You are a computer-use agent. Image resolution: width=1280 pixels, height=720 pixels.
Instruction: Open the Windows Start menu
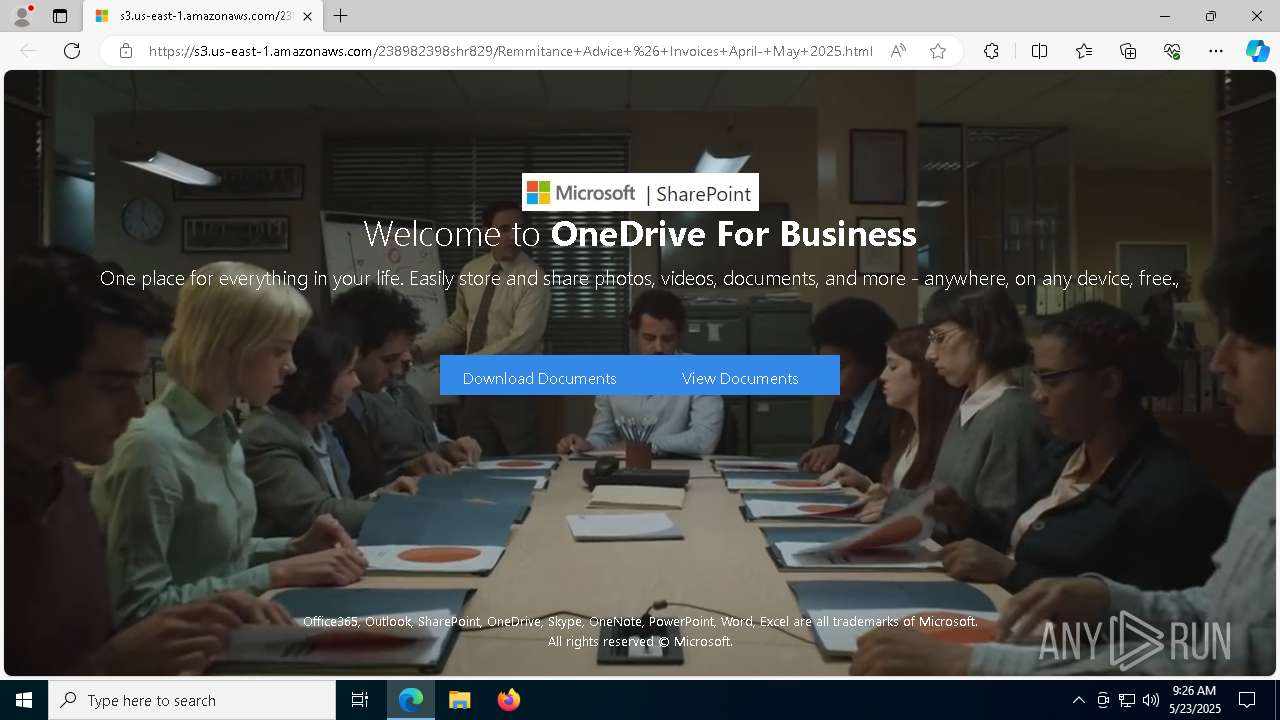point(24,700)
